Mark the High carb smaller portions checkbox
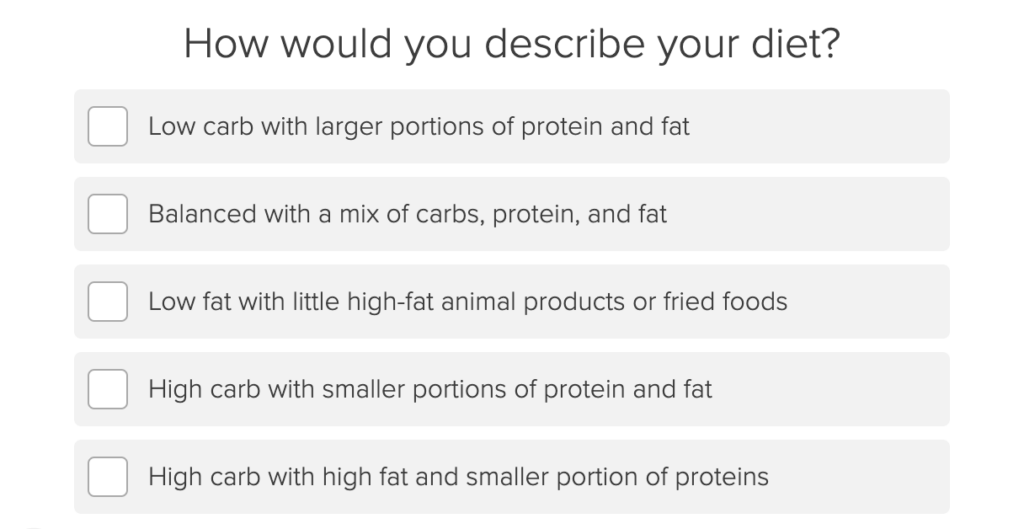Viewport: 1024px width, 529px height. click(x=108, y=389)
